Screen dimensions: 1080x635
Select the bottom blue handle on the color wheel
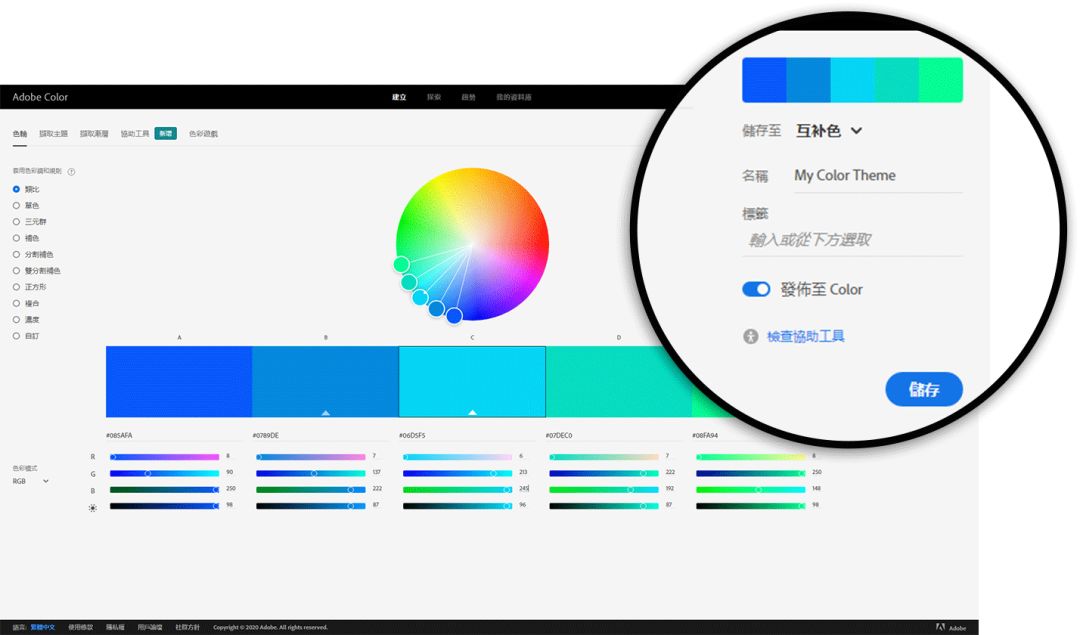coord(454,316)
